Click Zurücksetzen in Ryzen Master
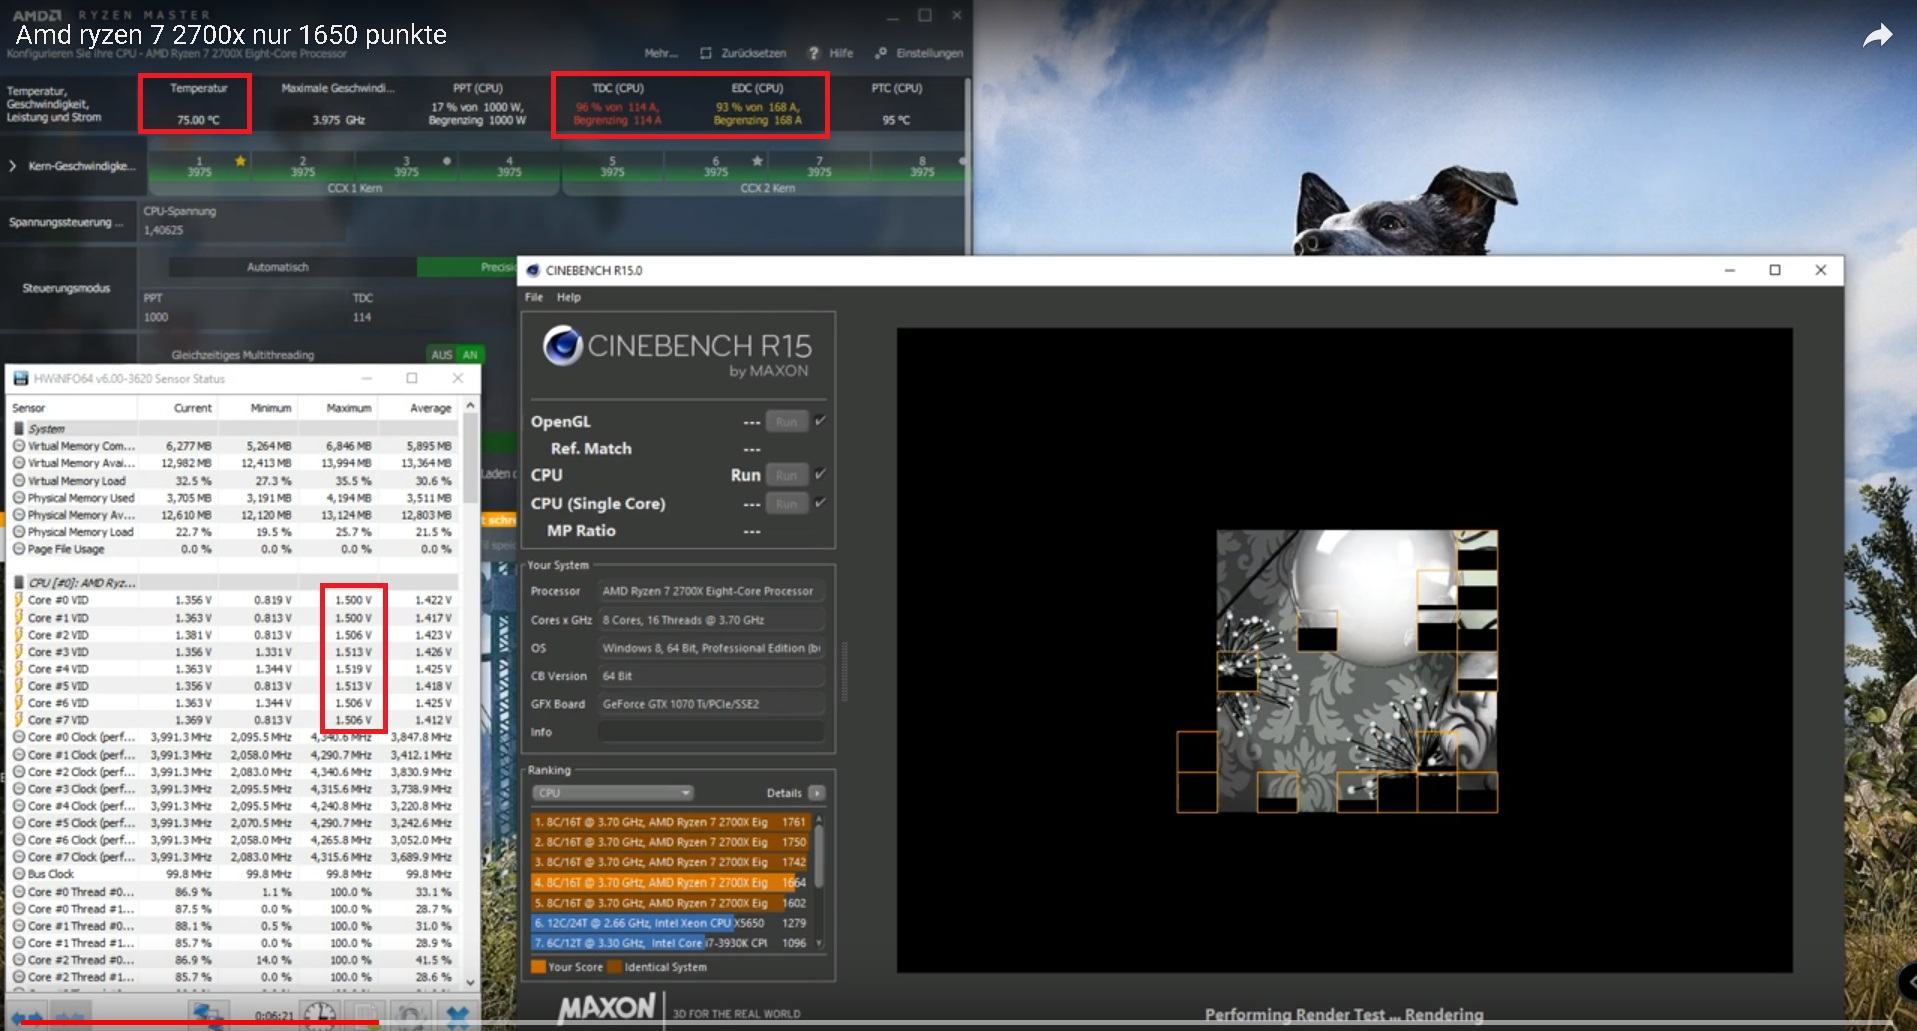This screenshot has height=1031, width=1917. coord(754,53)
